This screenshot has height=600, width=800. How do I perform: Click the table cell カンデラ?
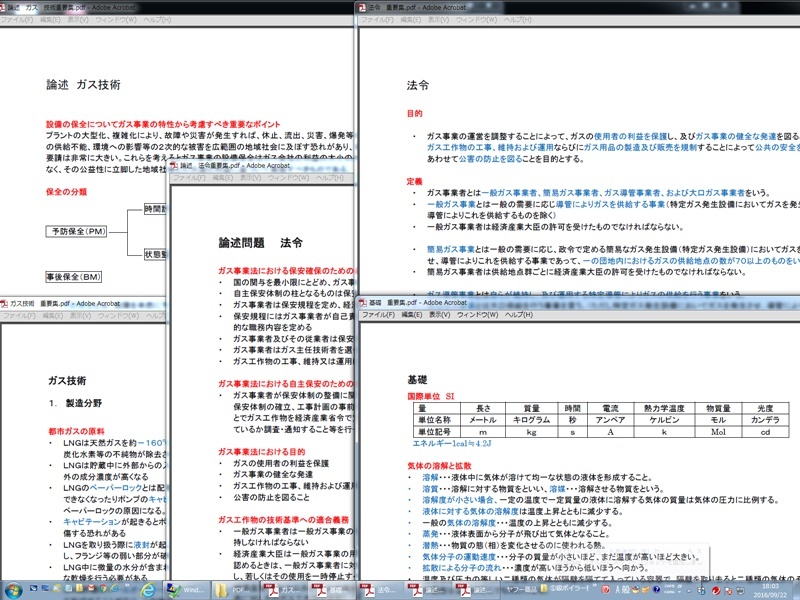pyautogui.click(x=765, y=420)
